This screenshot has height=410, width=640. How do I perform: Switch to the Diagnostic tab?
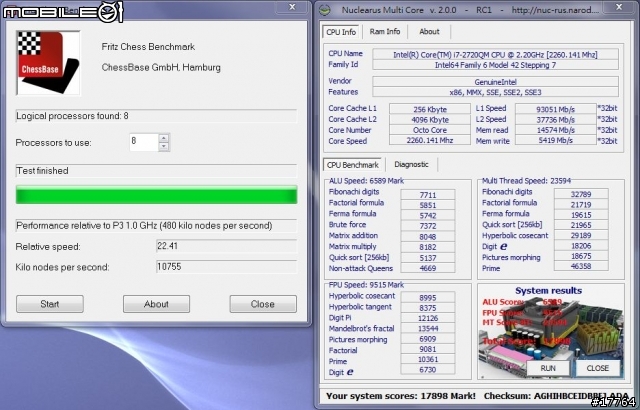[x=411, y=164]
